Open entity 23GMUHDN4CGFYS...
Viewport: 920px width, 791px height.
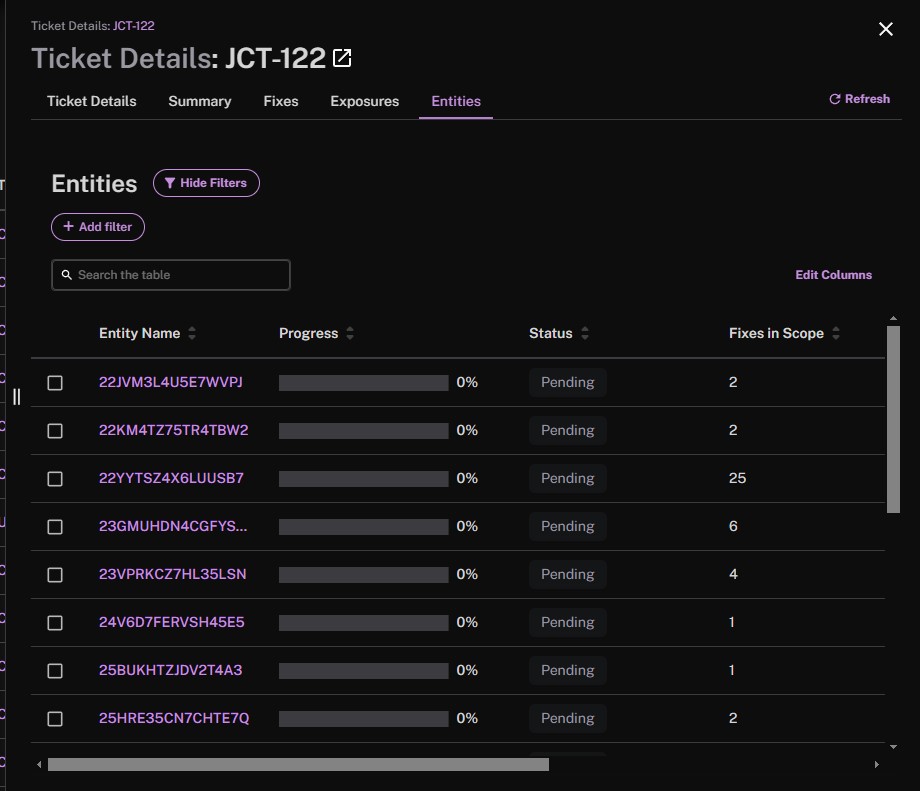tap(173, 526)
